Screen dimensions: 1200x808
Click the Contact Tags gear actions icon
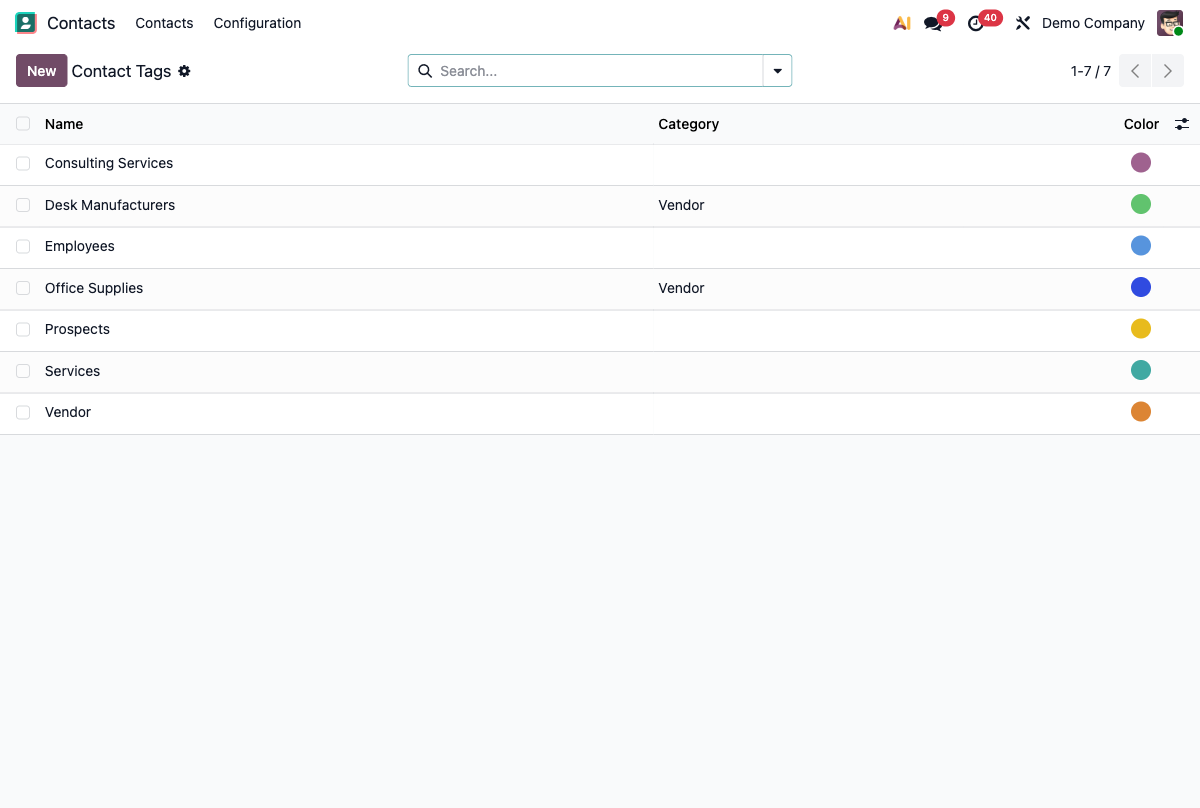[184, 71]
